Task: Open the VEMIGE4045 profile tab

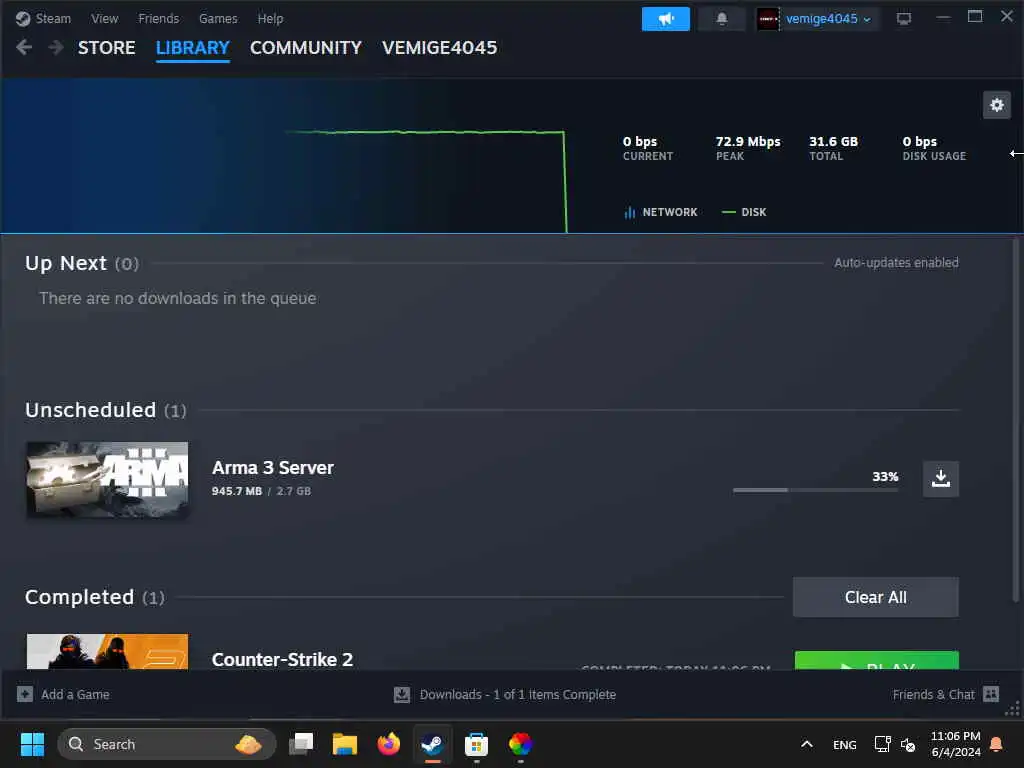Action: pyautogui.click(x=440, y=48)
